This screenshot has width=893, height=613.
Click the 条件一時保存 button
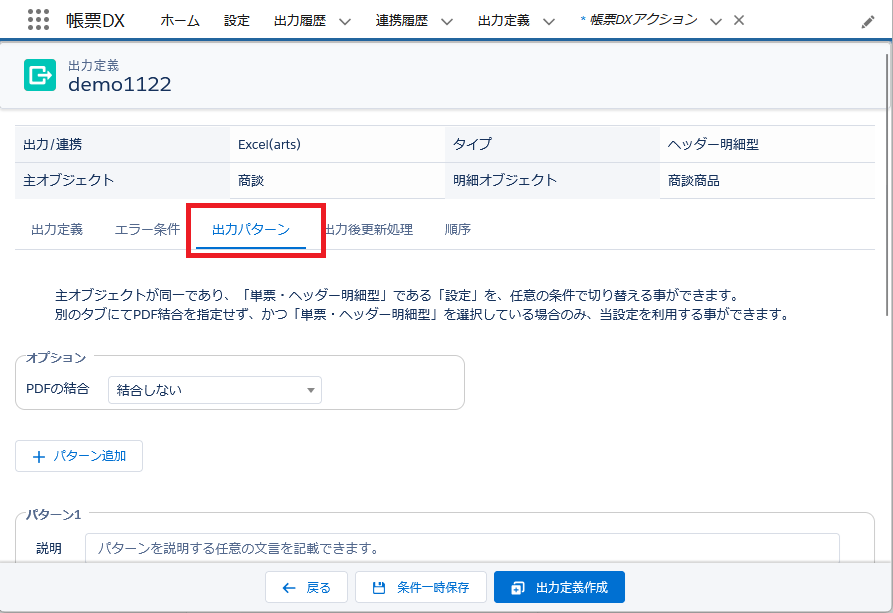(420, 587)
